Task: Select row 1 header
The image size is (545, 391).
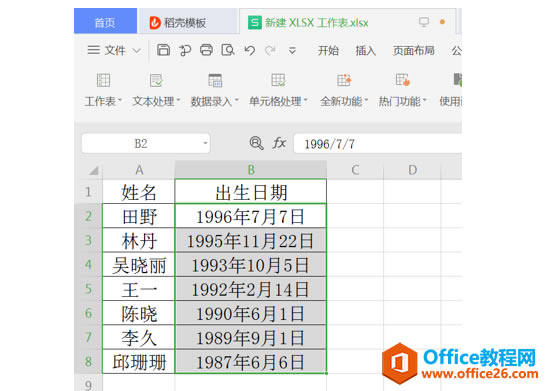Action: click(88, 192)
